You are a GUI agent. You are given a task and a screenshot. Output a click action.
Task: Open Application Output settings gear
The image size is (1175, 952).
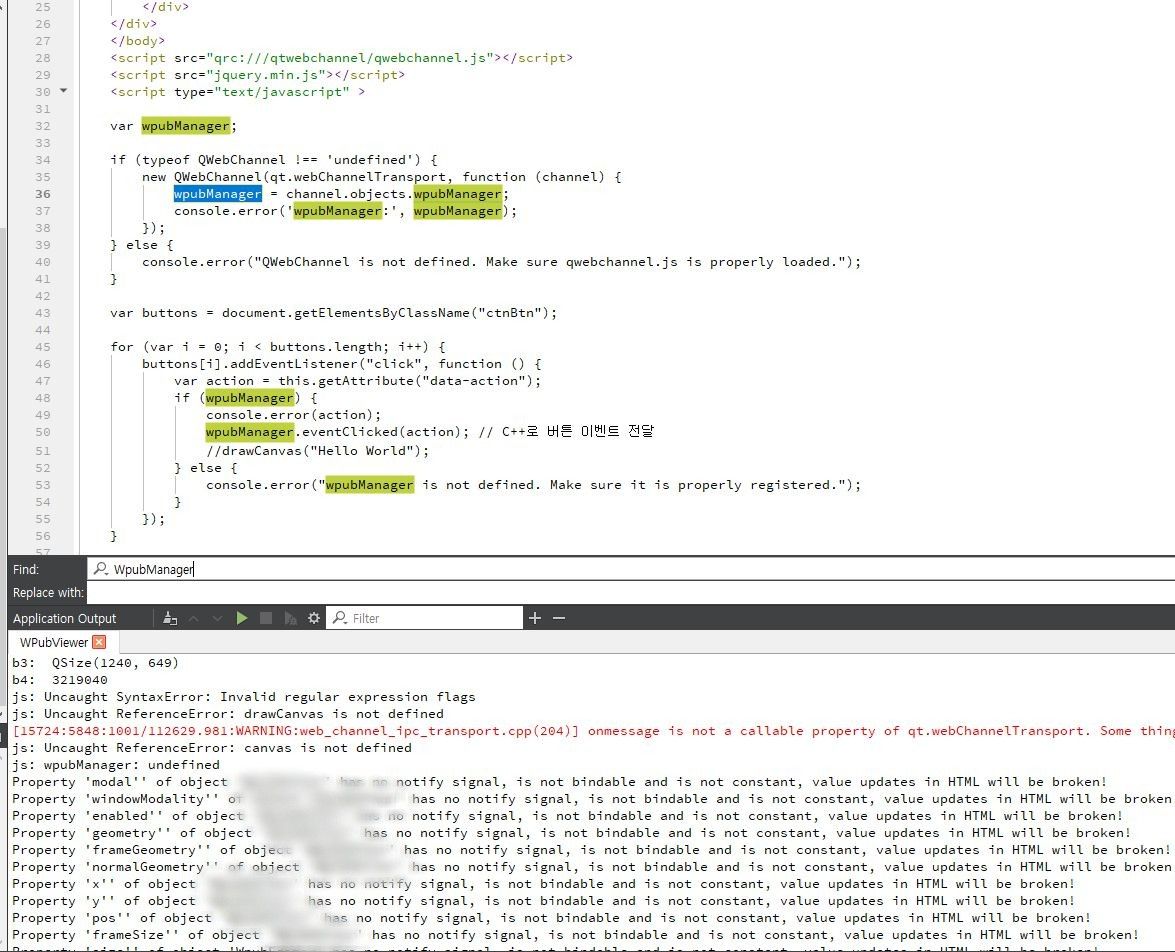coord(314,618)
